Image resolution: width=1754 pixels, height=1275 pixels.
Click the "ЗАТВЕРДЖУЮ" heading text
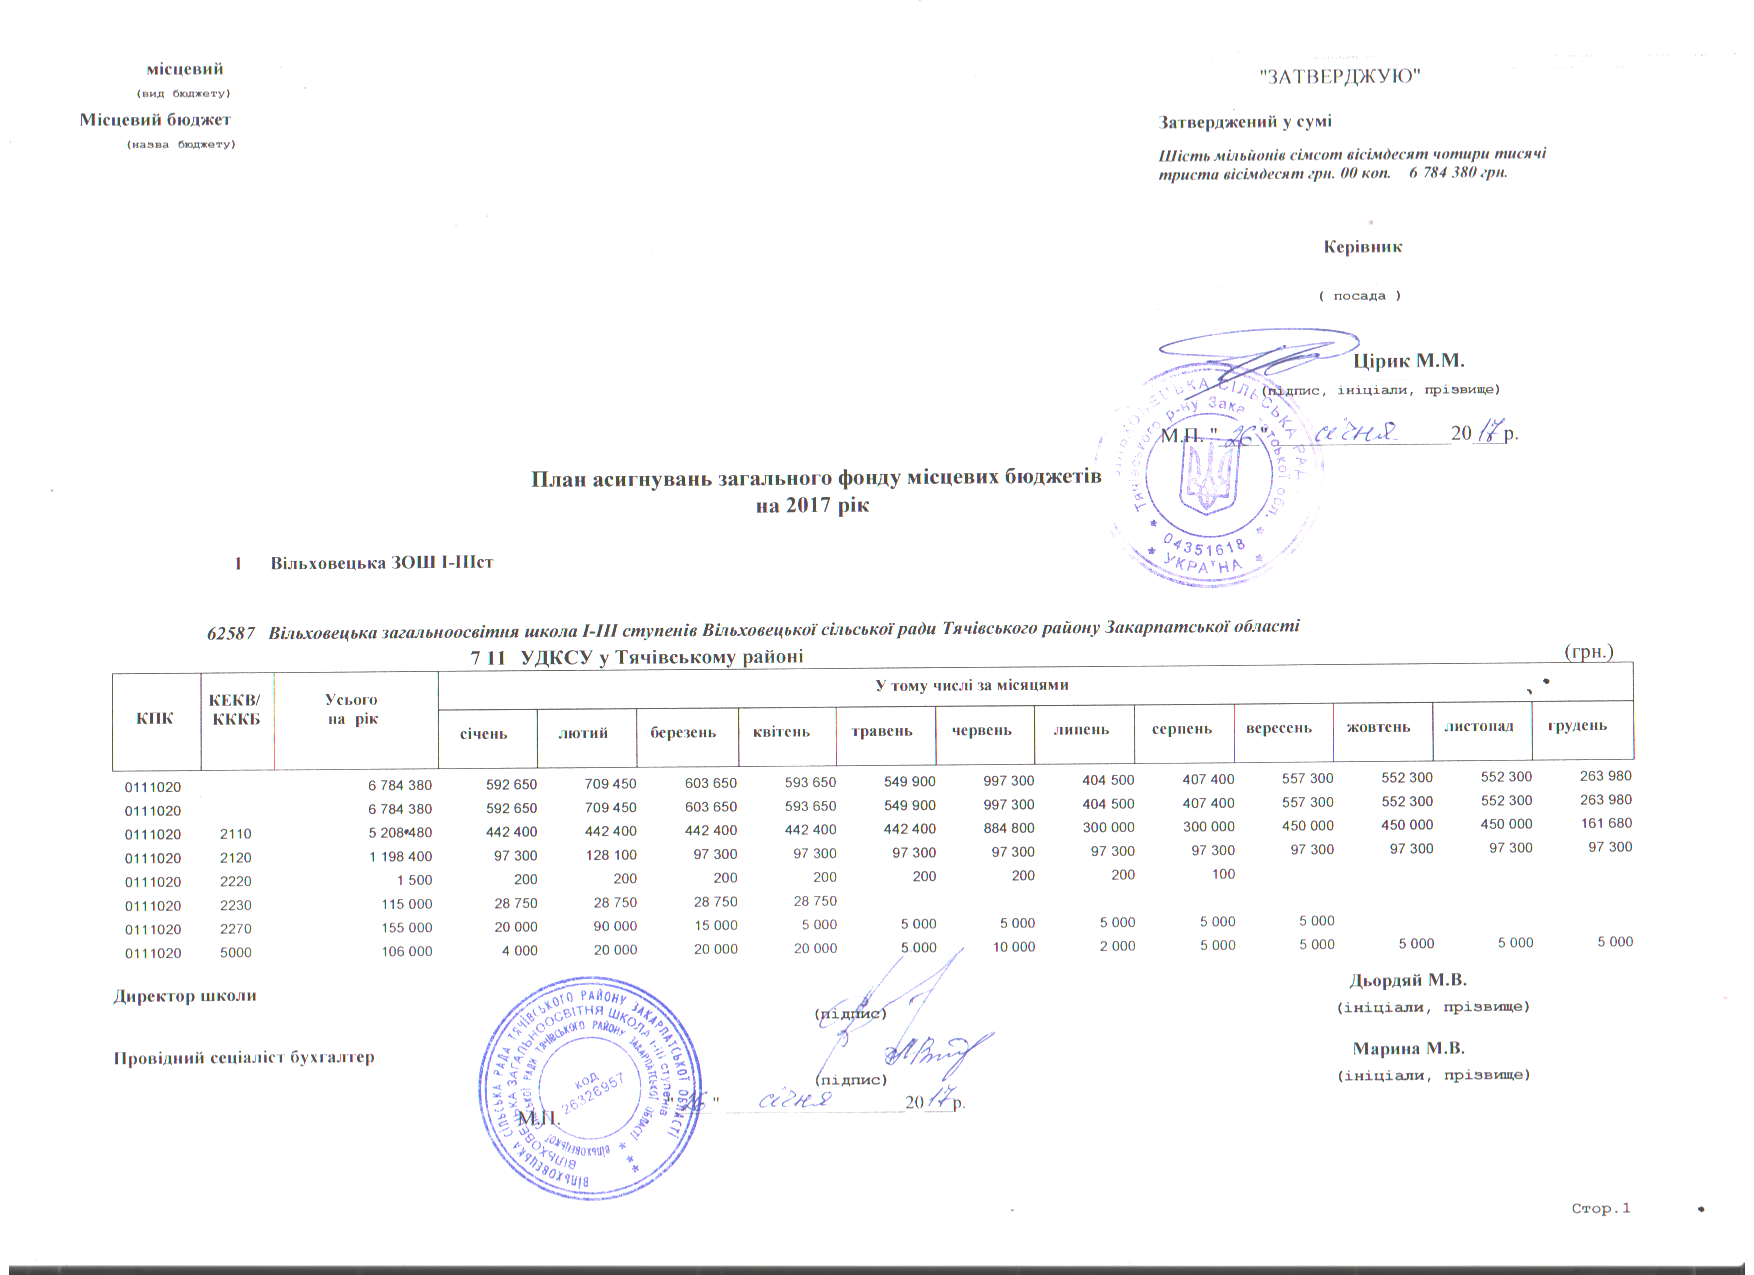click(x=1339, y=77)
